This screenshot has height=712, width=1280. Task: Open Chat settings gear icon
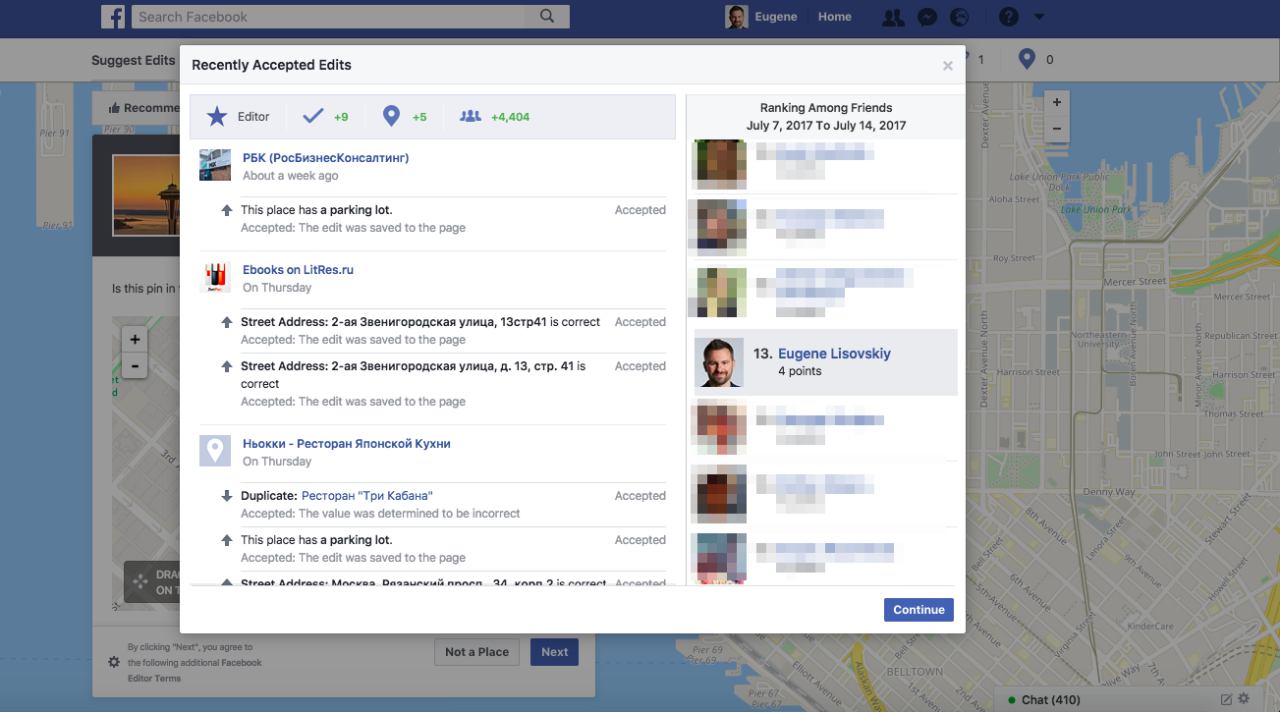pyautogui.click(x=1244, y=699)
